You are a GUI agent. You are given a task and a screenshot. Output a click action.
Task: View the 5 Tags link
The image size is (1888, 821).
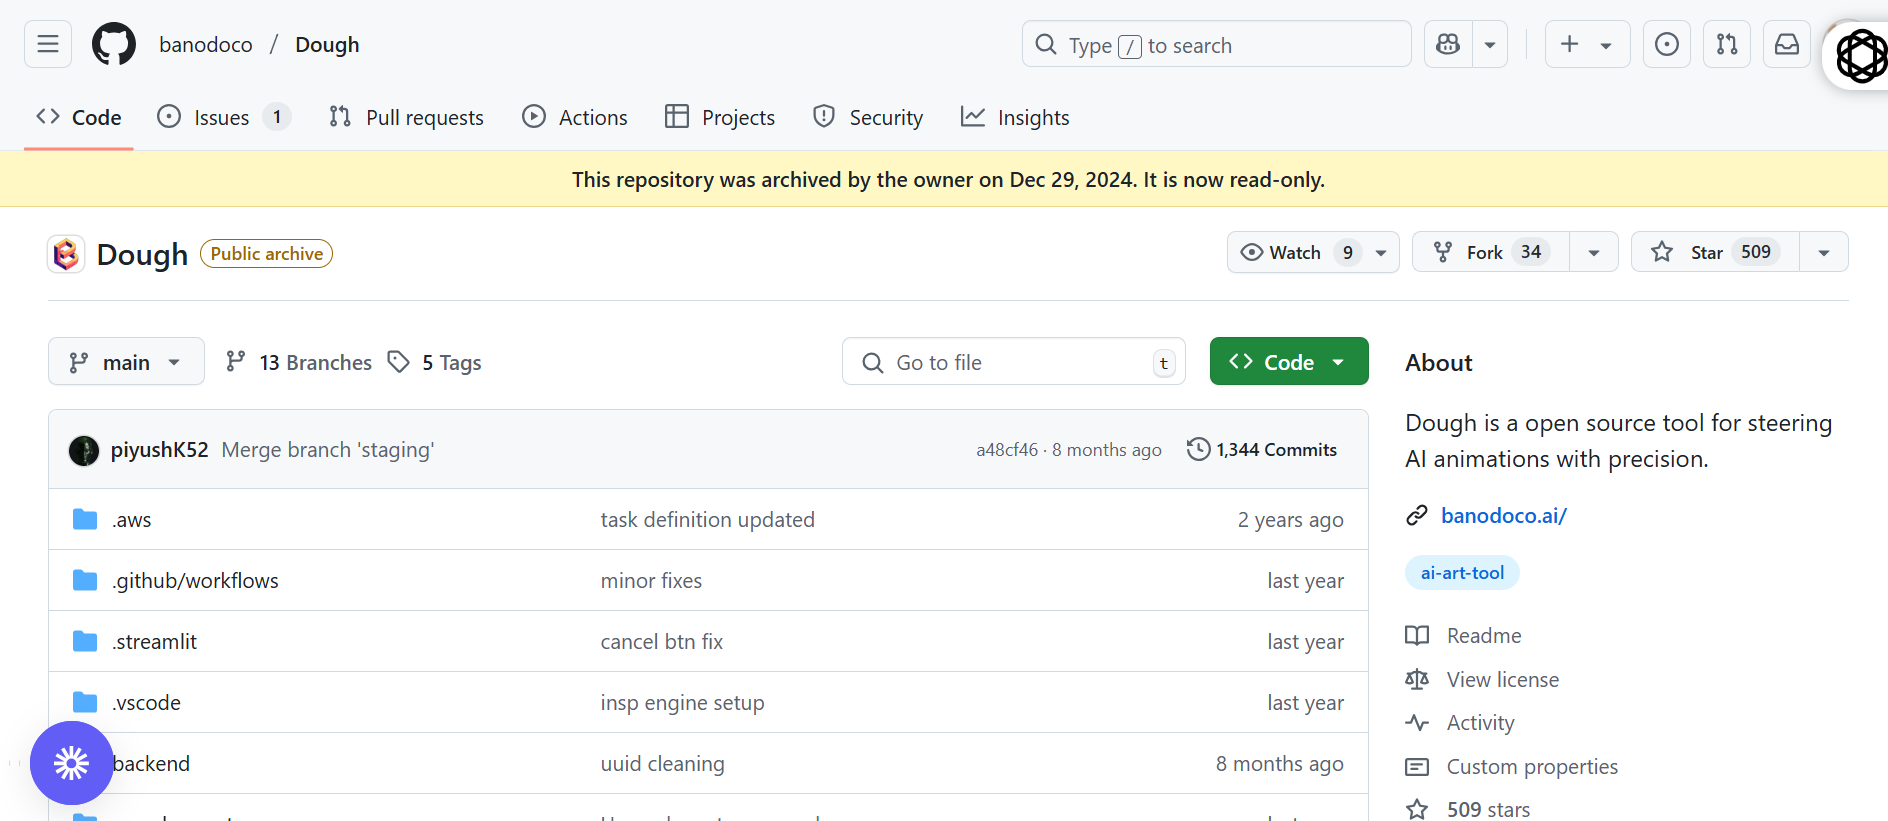[x=435, y=362]
